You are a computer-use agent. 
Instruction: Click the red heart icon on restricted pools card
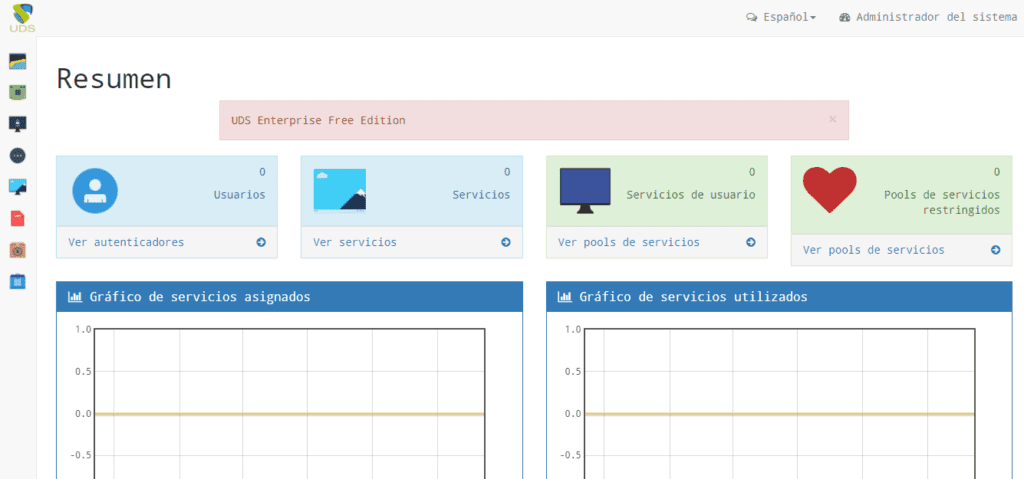coord(829,190)
